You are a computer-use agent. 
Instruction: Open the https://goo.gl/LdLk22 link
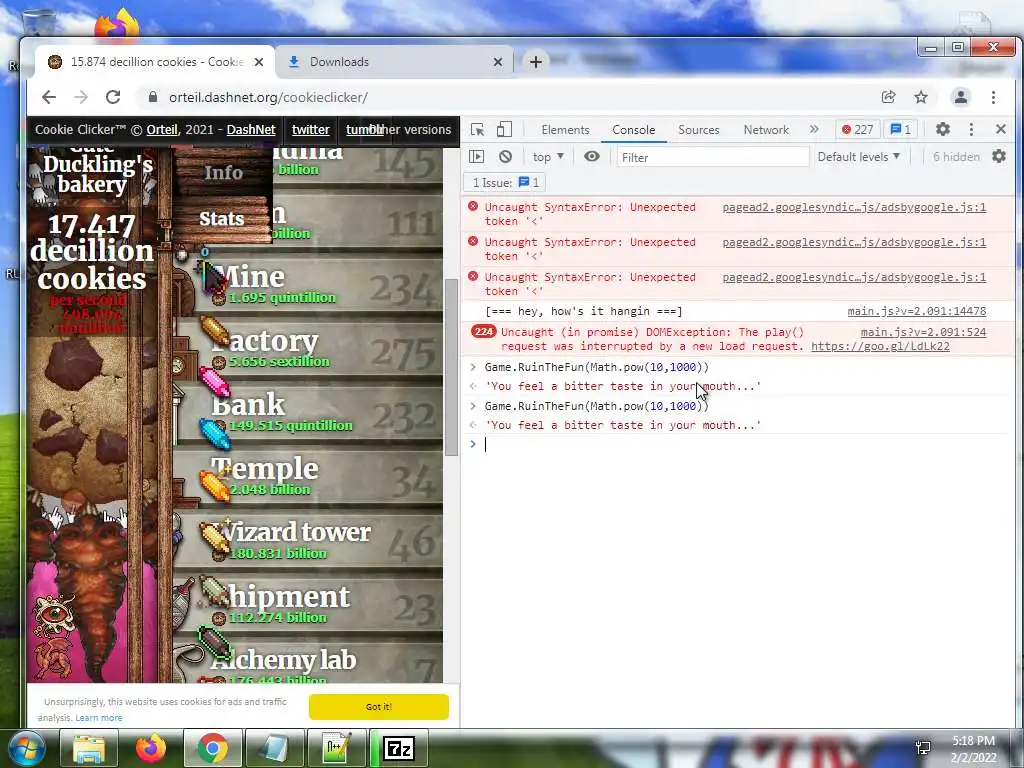(880, 347)
